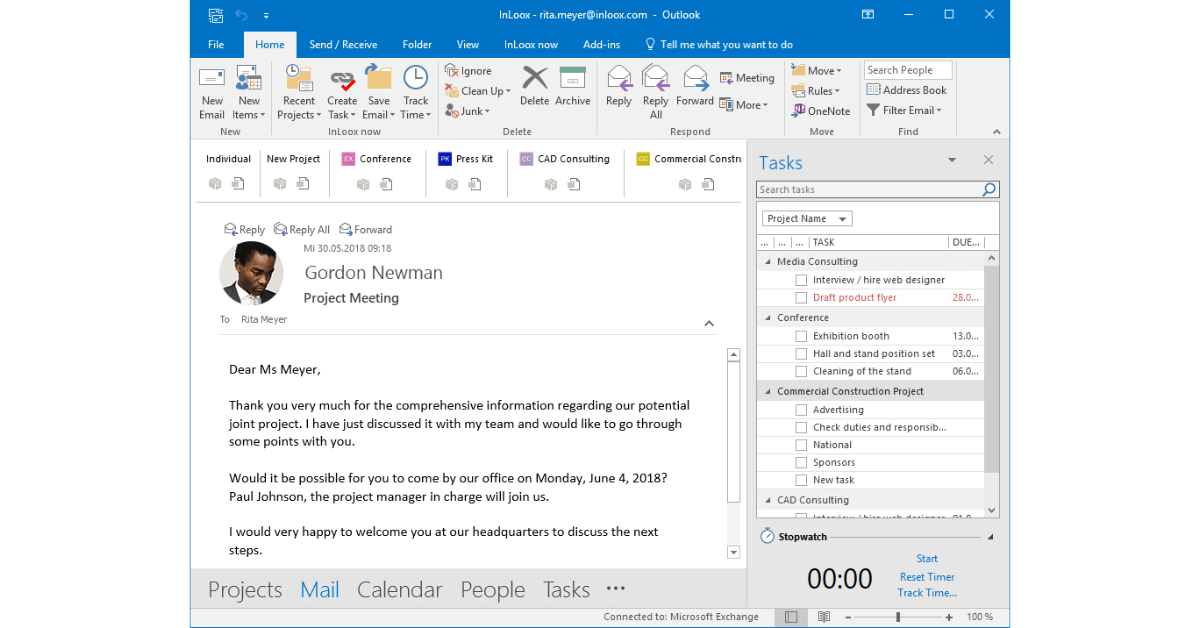Screen dimensions: 1200x628
Task: Open the Add-ins ribbon tab
Action: pos(601,44)
